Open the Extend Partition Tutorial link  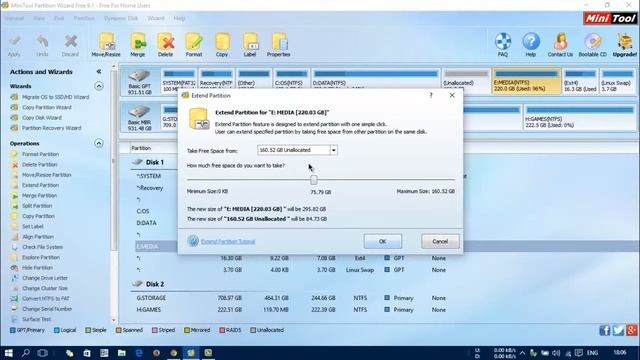click(228, 242)
